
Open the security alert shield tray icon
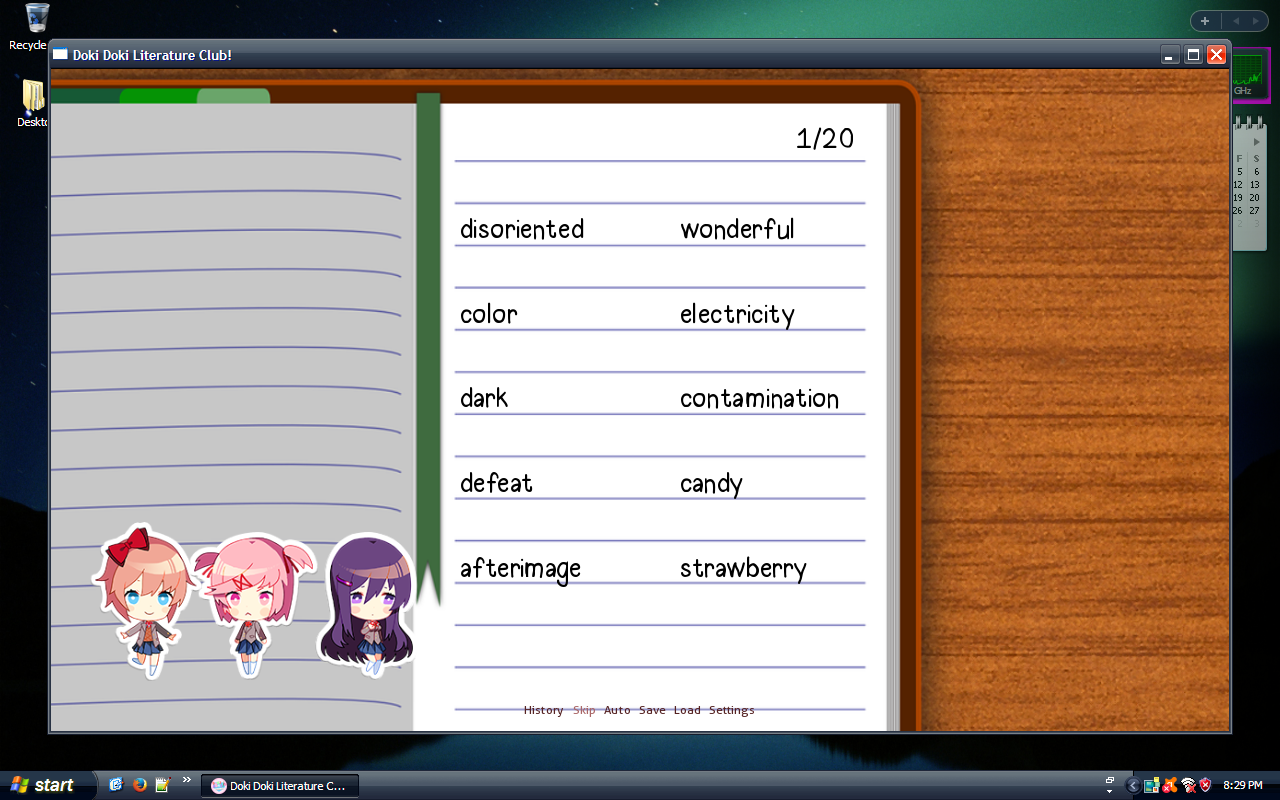(1205, 785)
